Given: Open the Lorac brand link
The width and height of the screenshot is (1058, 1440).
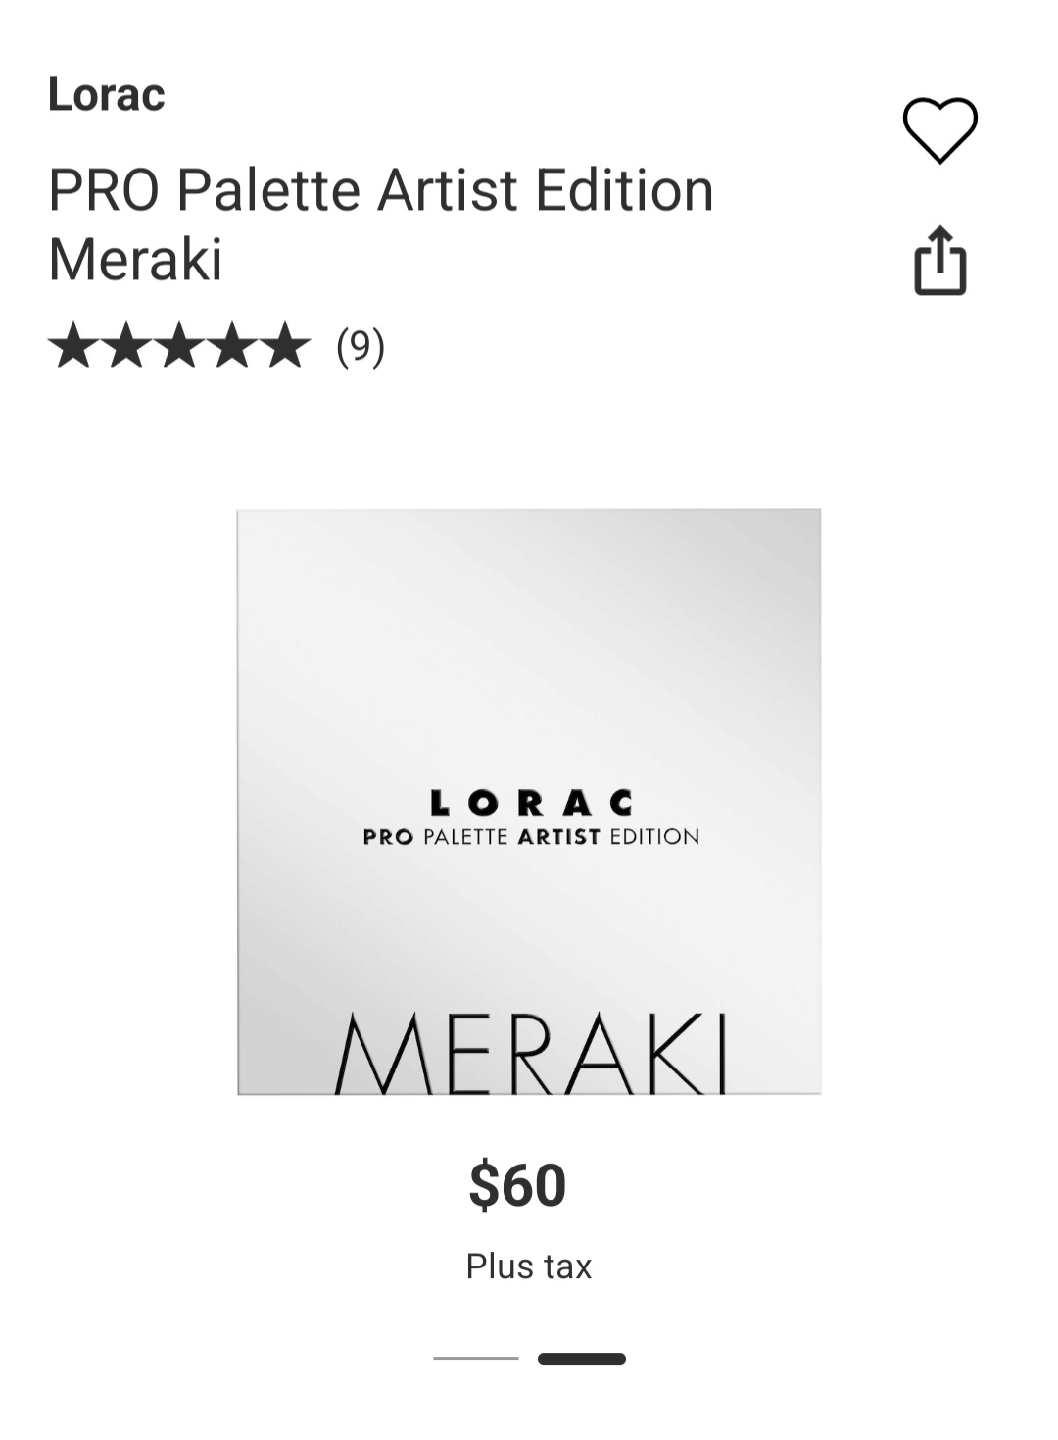Looking at the screenshot, I should pyautogui.click(x=107, y=94).
